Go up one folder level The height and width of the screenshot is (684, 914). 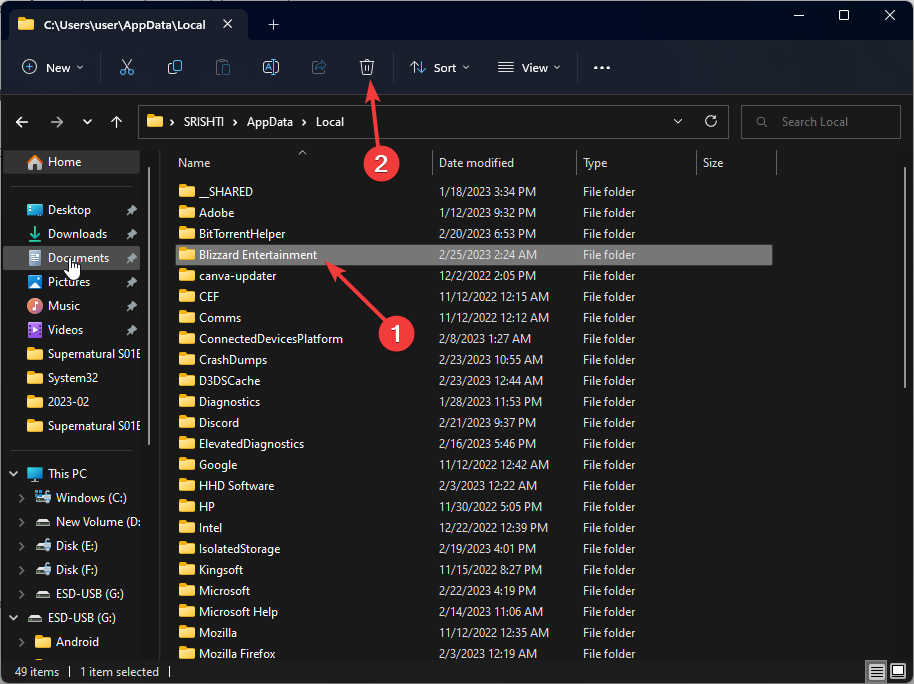click(x=117, y=122)
